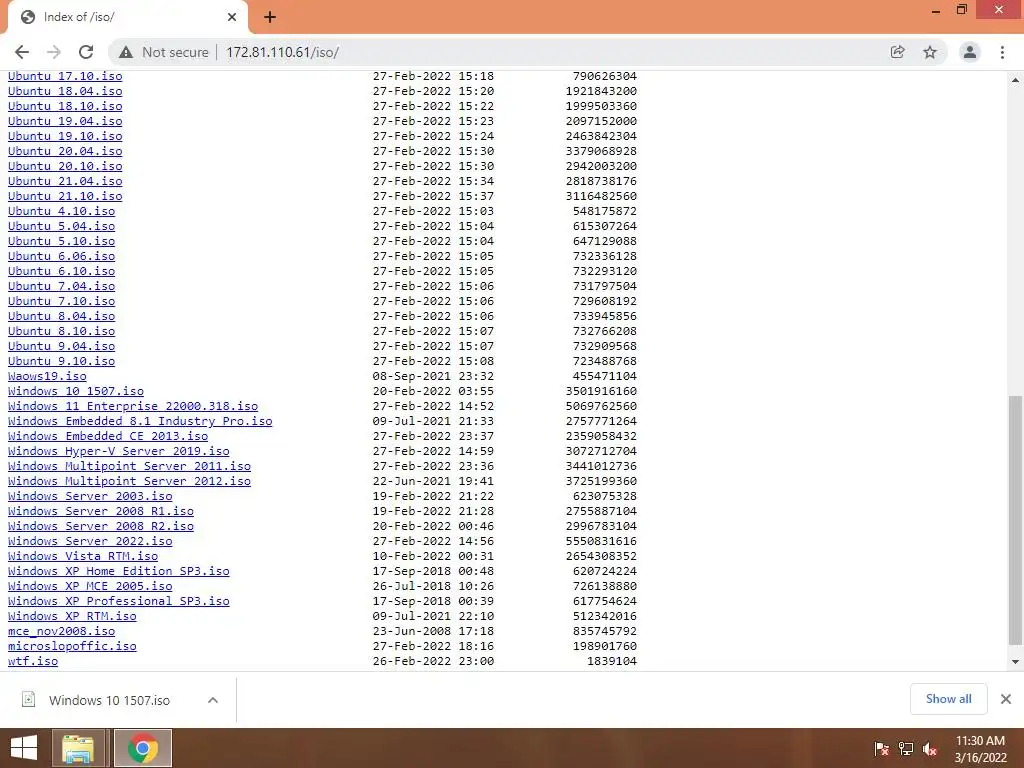The image size is (1024, 768).
Task: Open the wtf.iso link
Action: (x=33, y=662)
